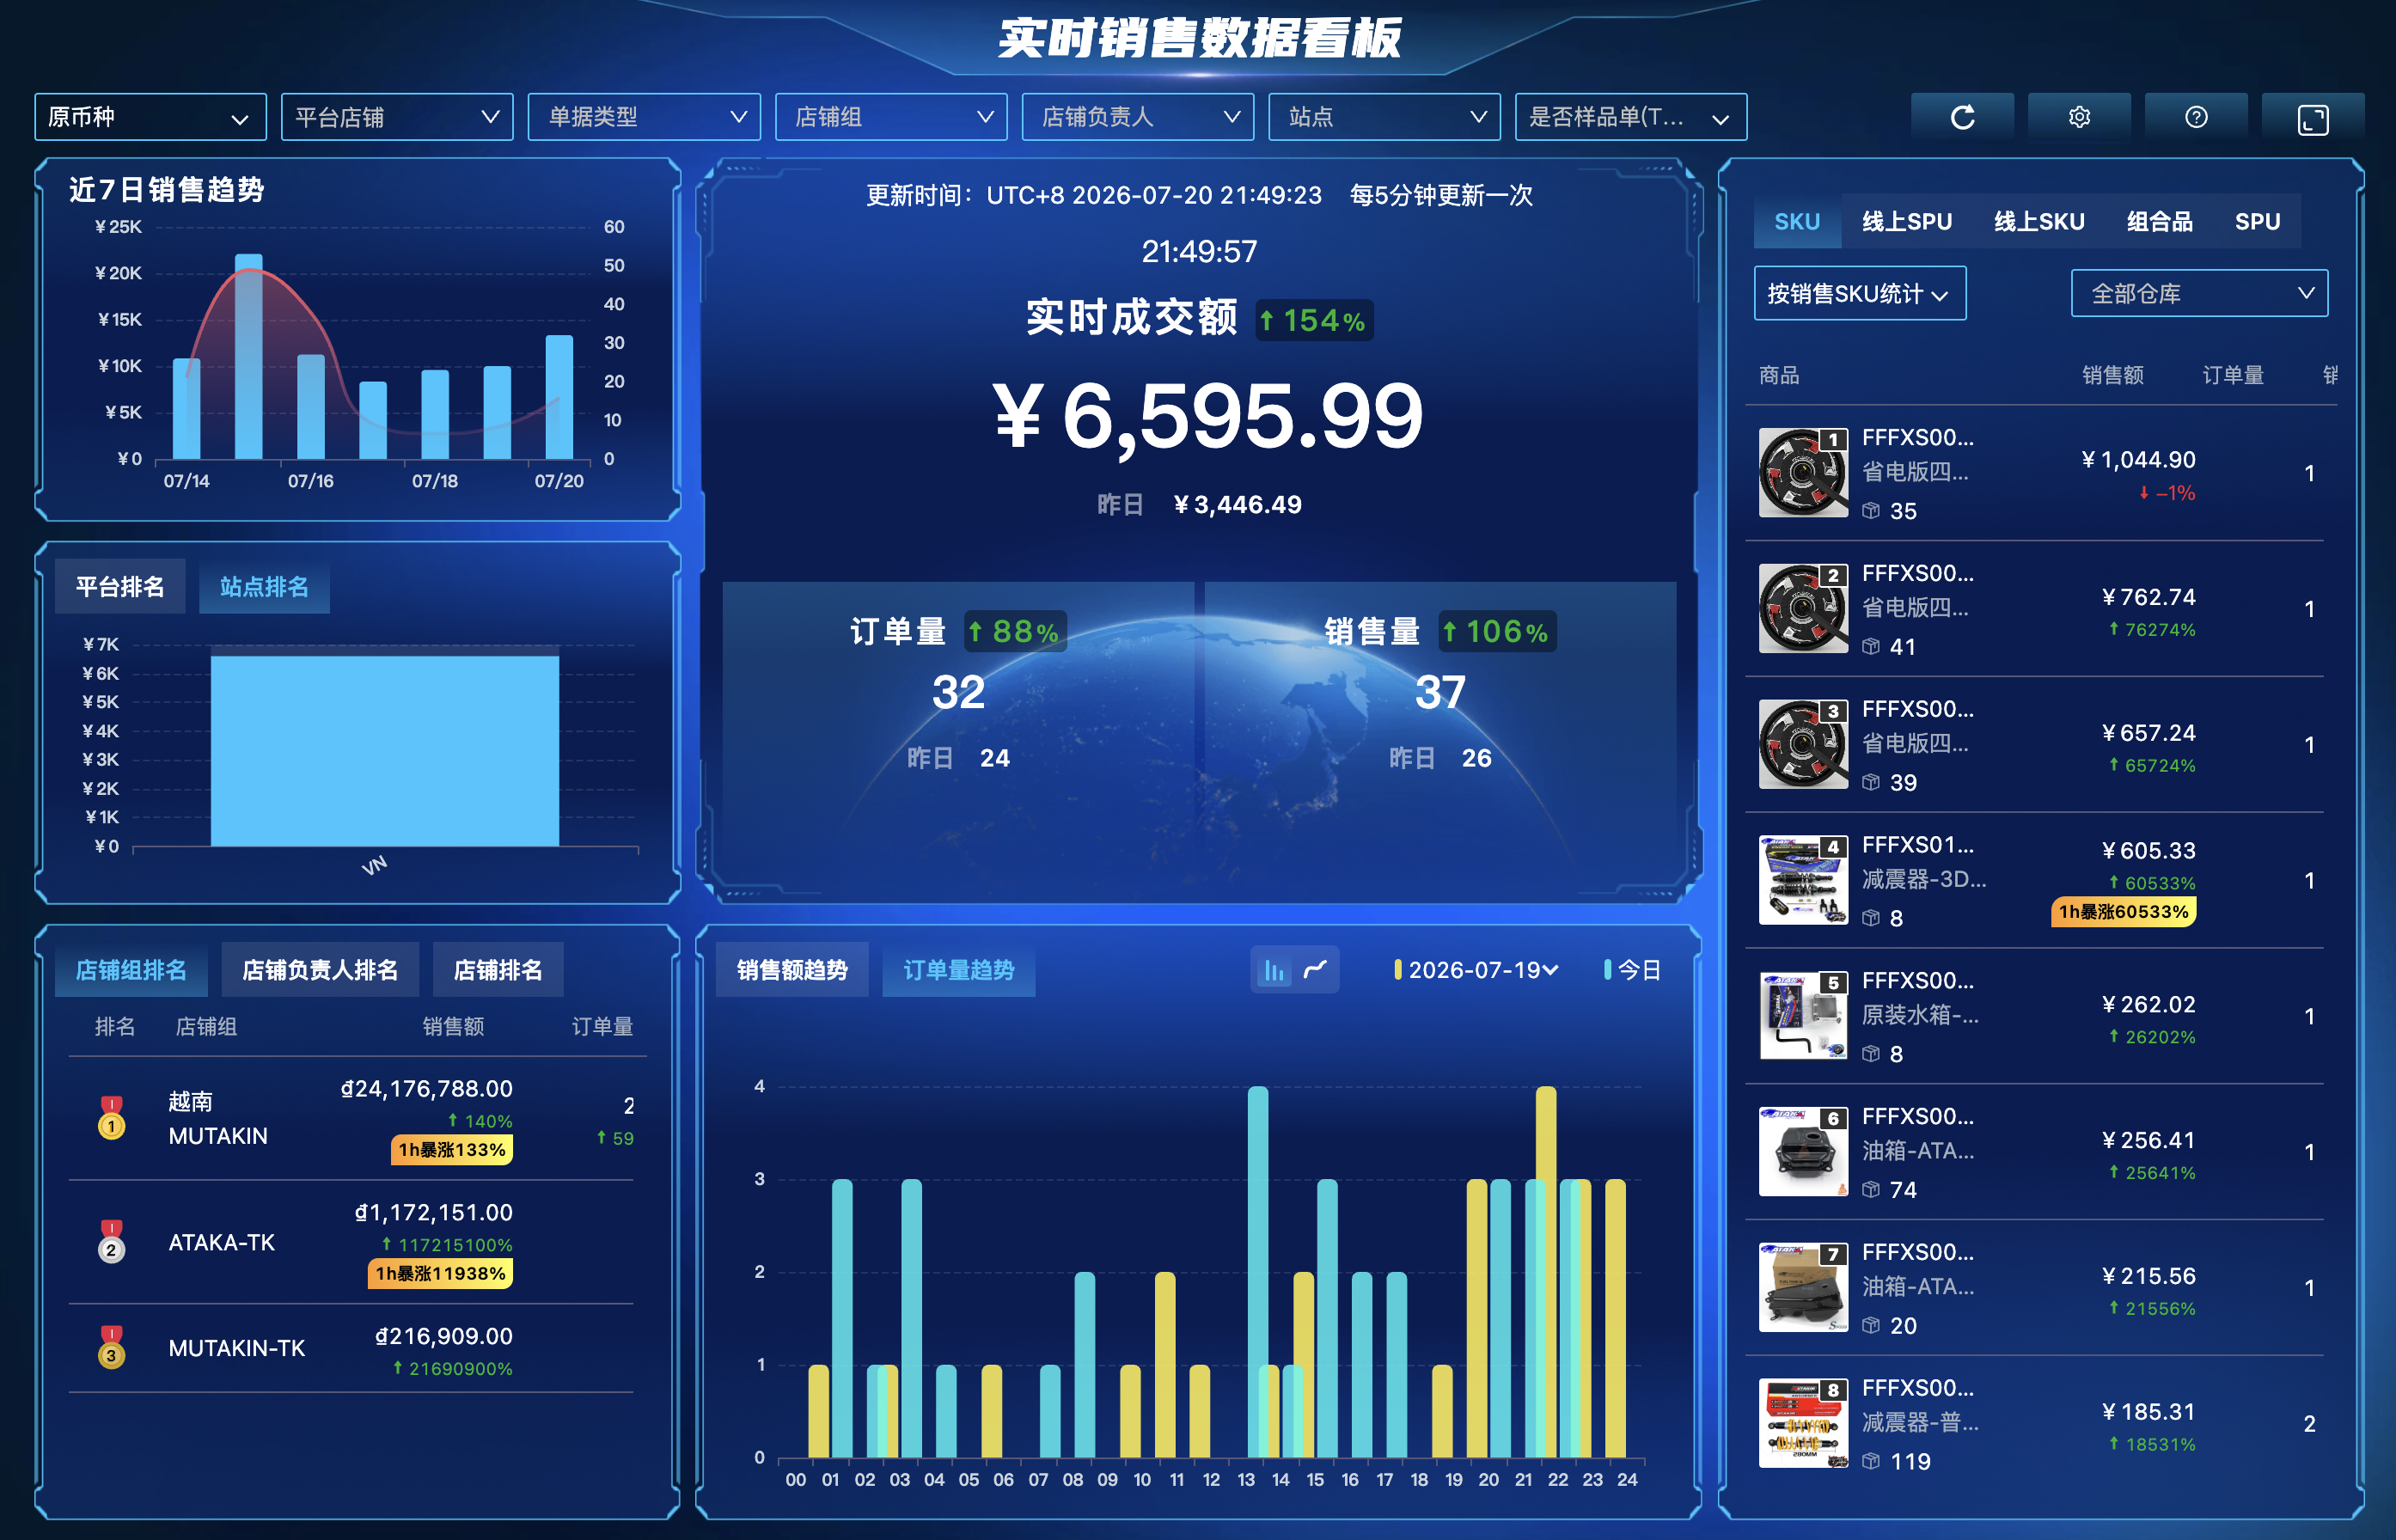Click the 订单量 value 32
This screenshot has height=1540, width=2396.
coord(958,692)
